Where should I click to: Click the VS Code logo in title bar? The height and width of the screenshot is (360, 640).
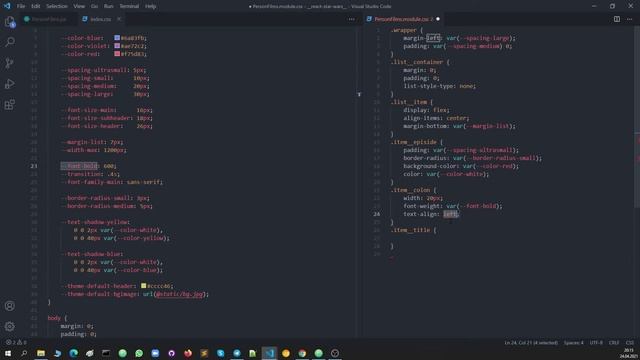click(7, 6)
